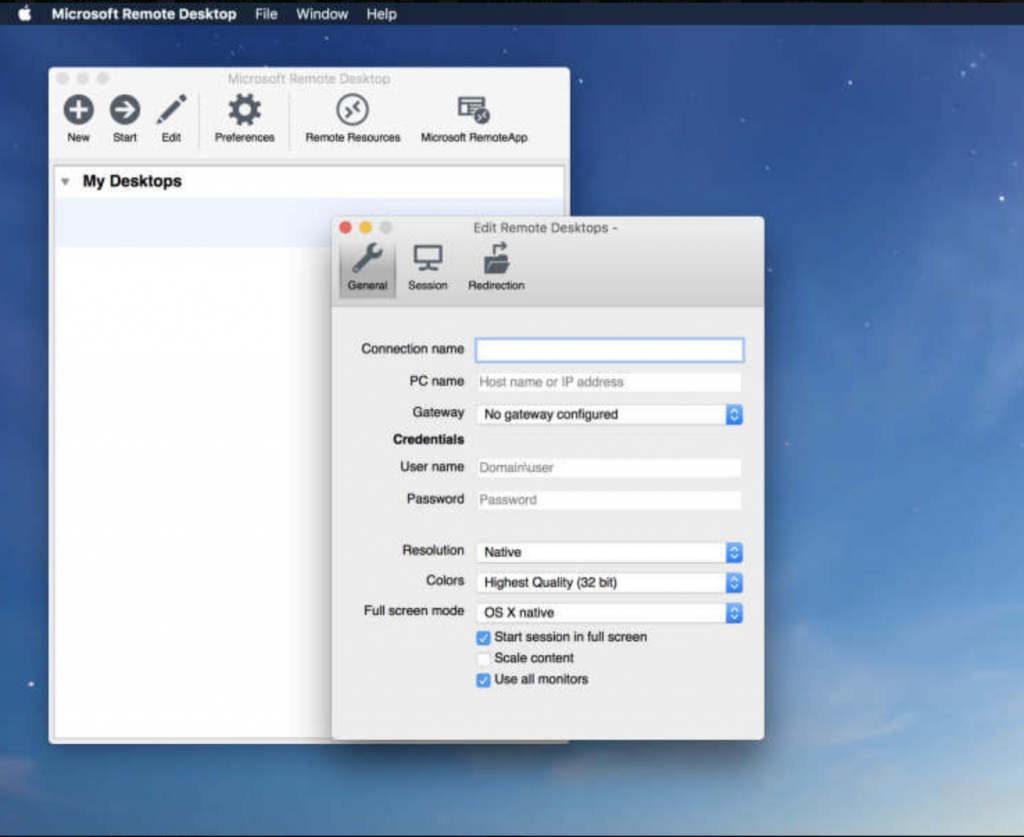Open the File menu
This screenshot has width=1024, height=837.
click(x=266, y=14)
